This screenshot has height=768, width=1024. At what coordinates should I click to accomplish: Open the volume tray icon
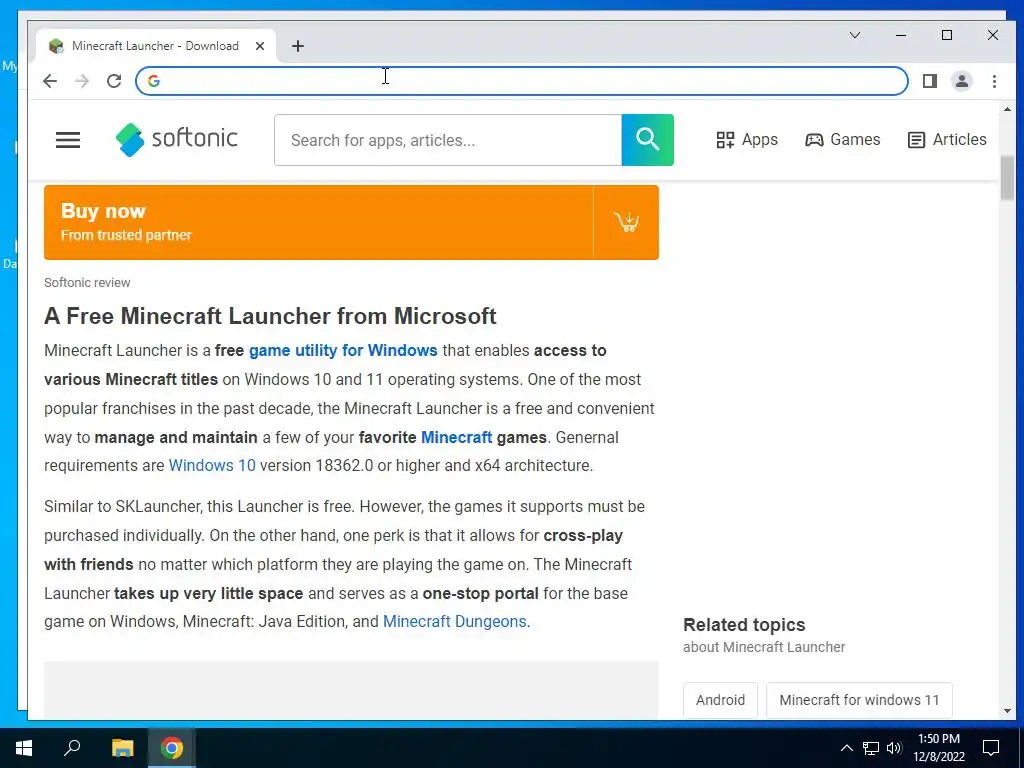coord(894,748)
